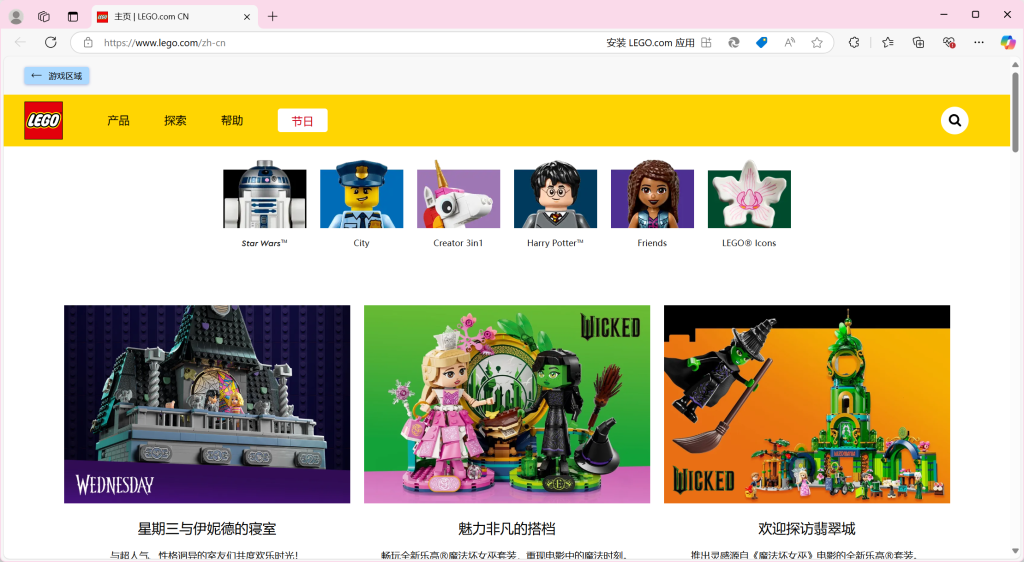Click the translate page icon in address bar

(x=733, y=42)
